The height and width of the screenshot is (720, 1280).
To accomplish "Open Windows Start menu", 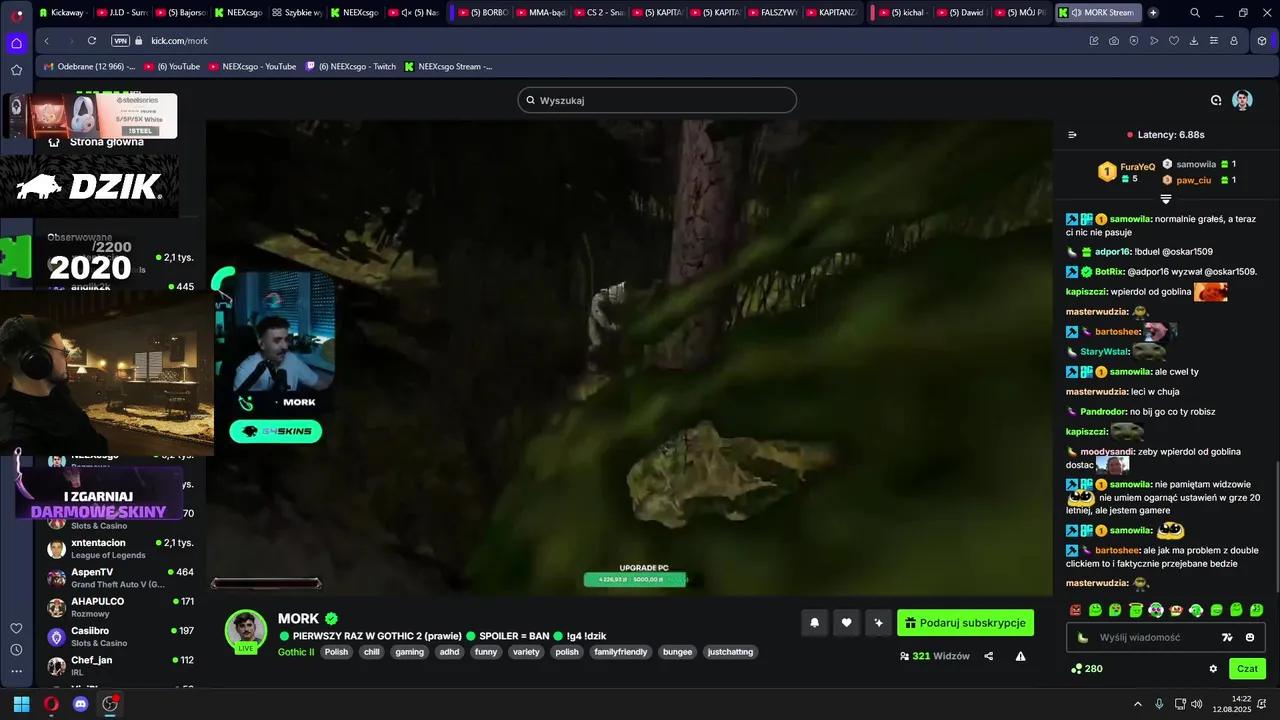I will 21,704.
